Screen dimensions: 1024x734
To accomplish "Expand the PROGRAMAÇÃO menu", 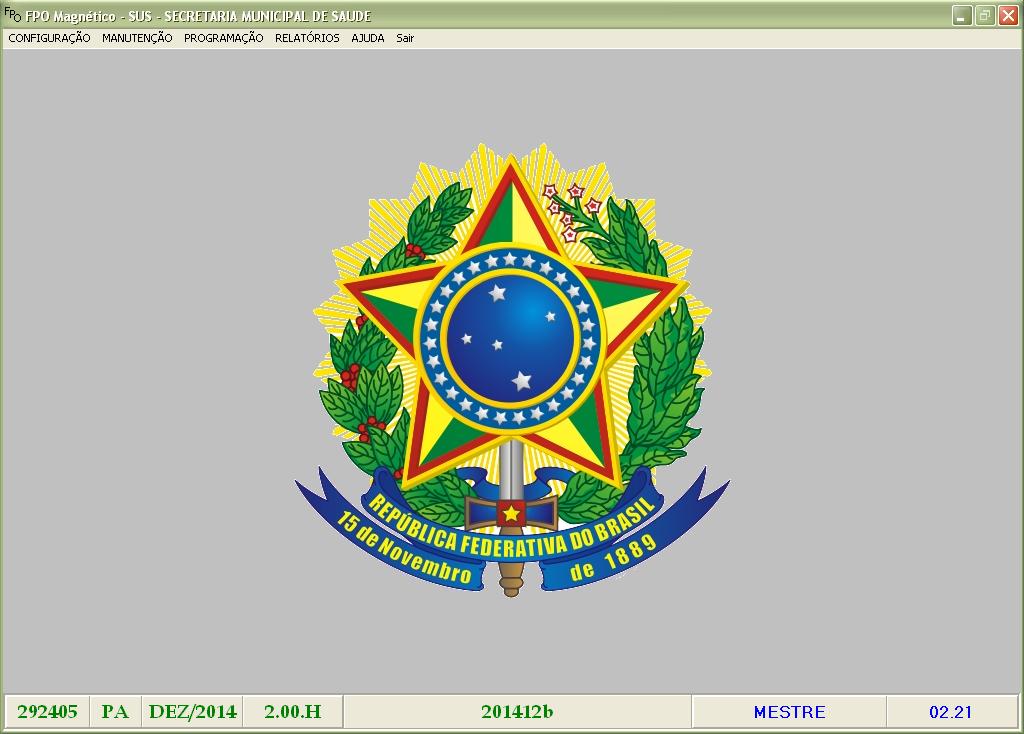I will (x=223, y=38).
